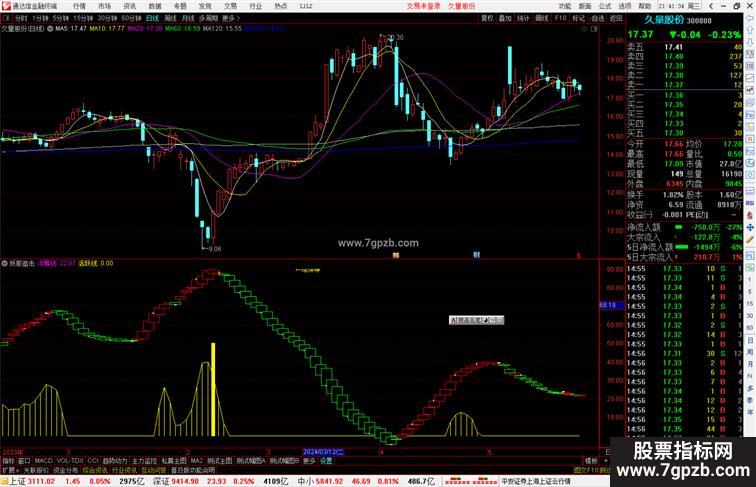The height and width of the screenshot is (487, 756).
Task: Select the 主力监控 indicator tab
Action: tap(145, 461)
